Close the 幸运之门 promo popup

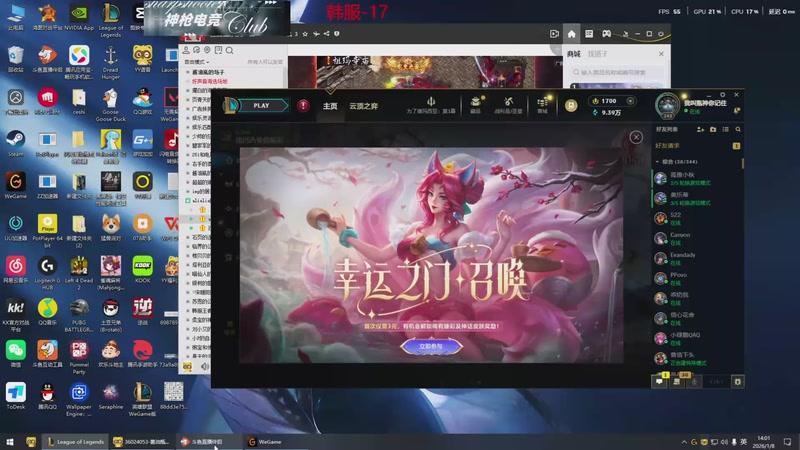click(636, 137)
